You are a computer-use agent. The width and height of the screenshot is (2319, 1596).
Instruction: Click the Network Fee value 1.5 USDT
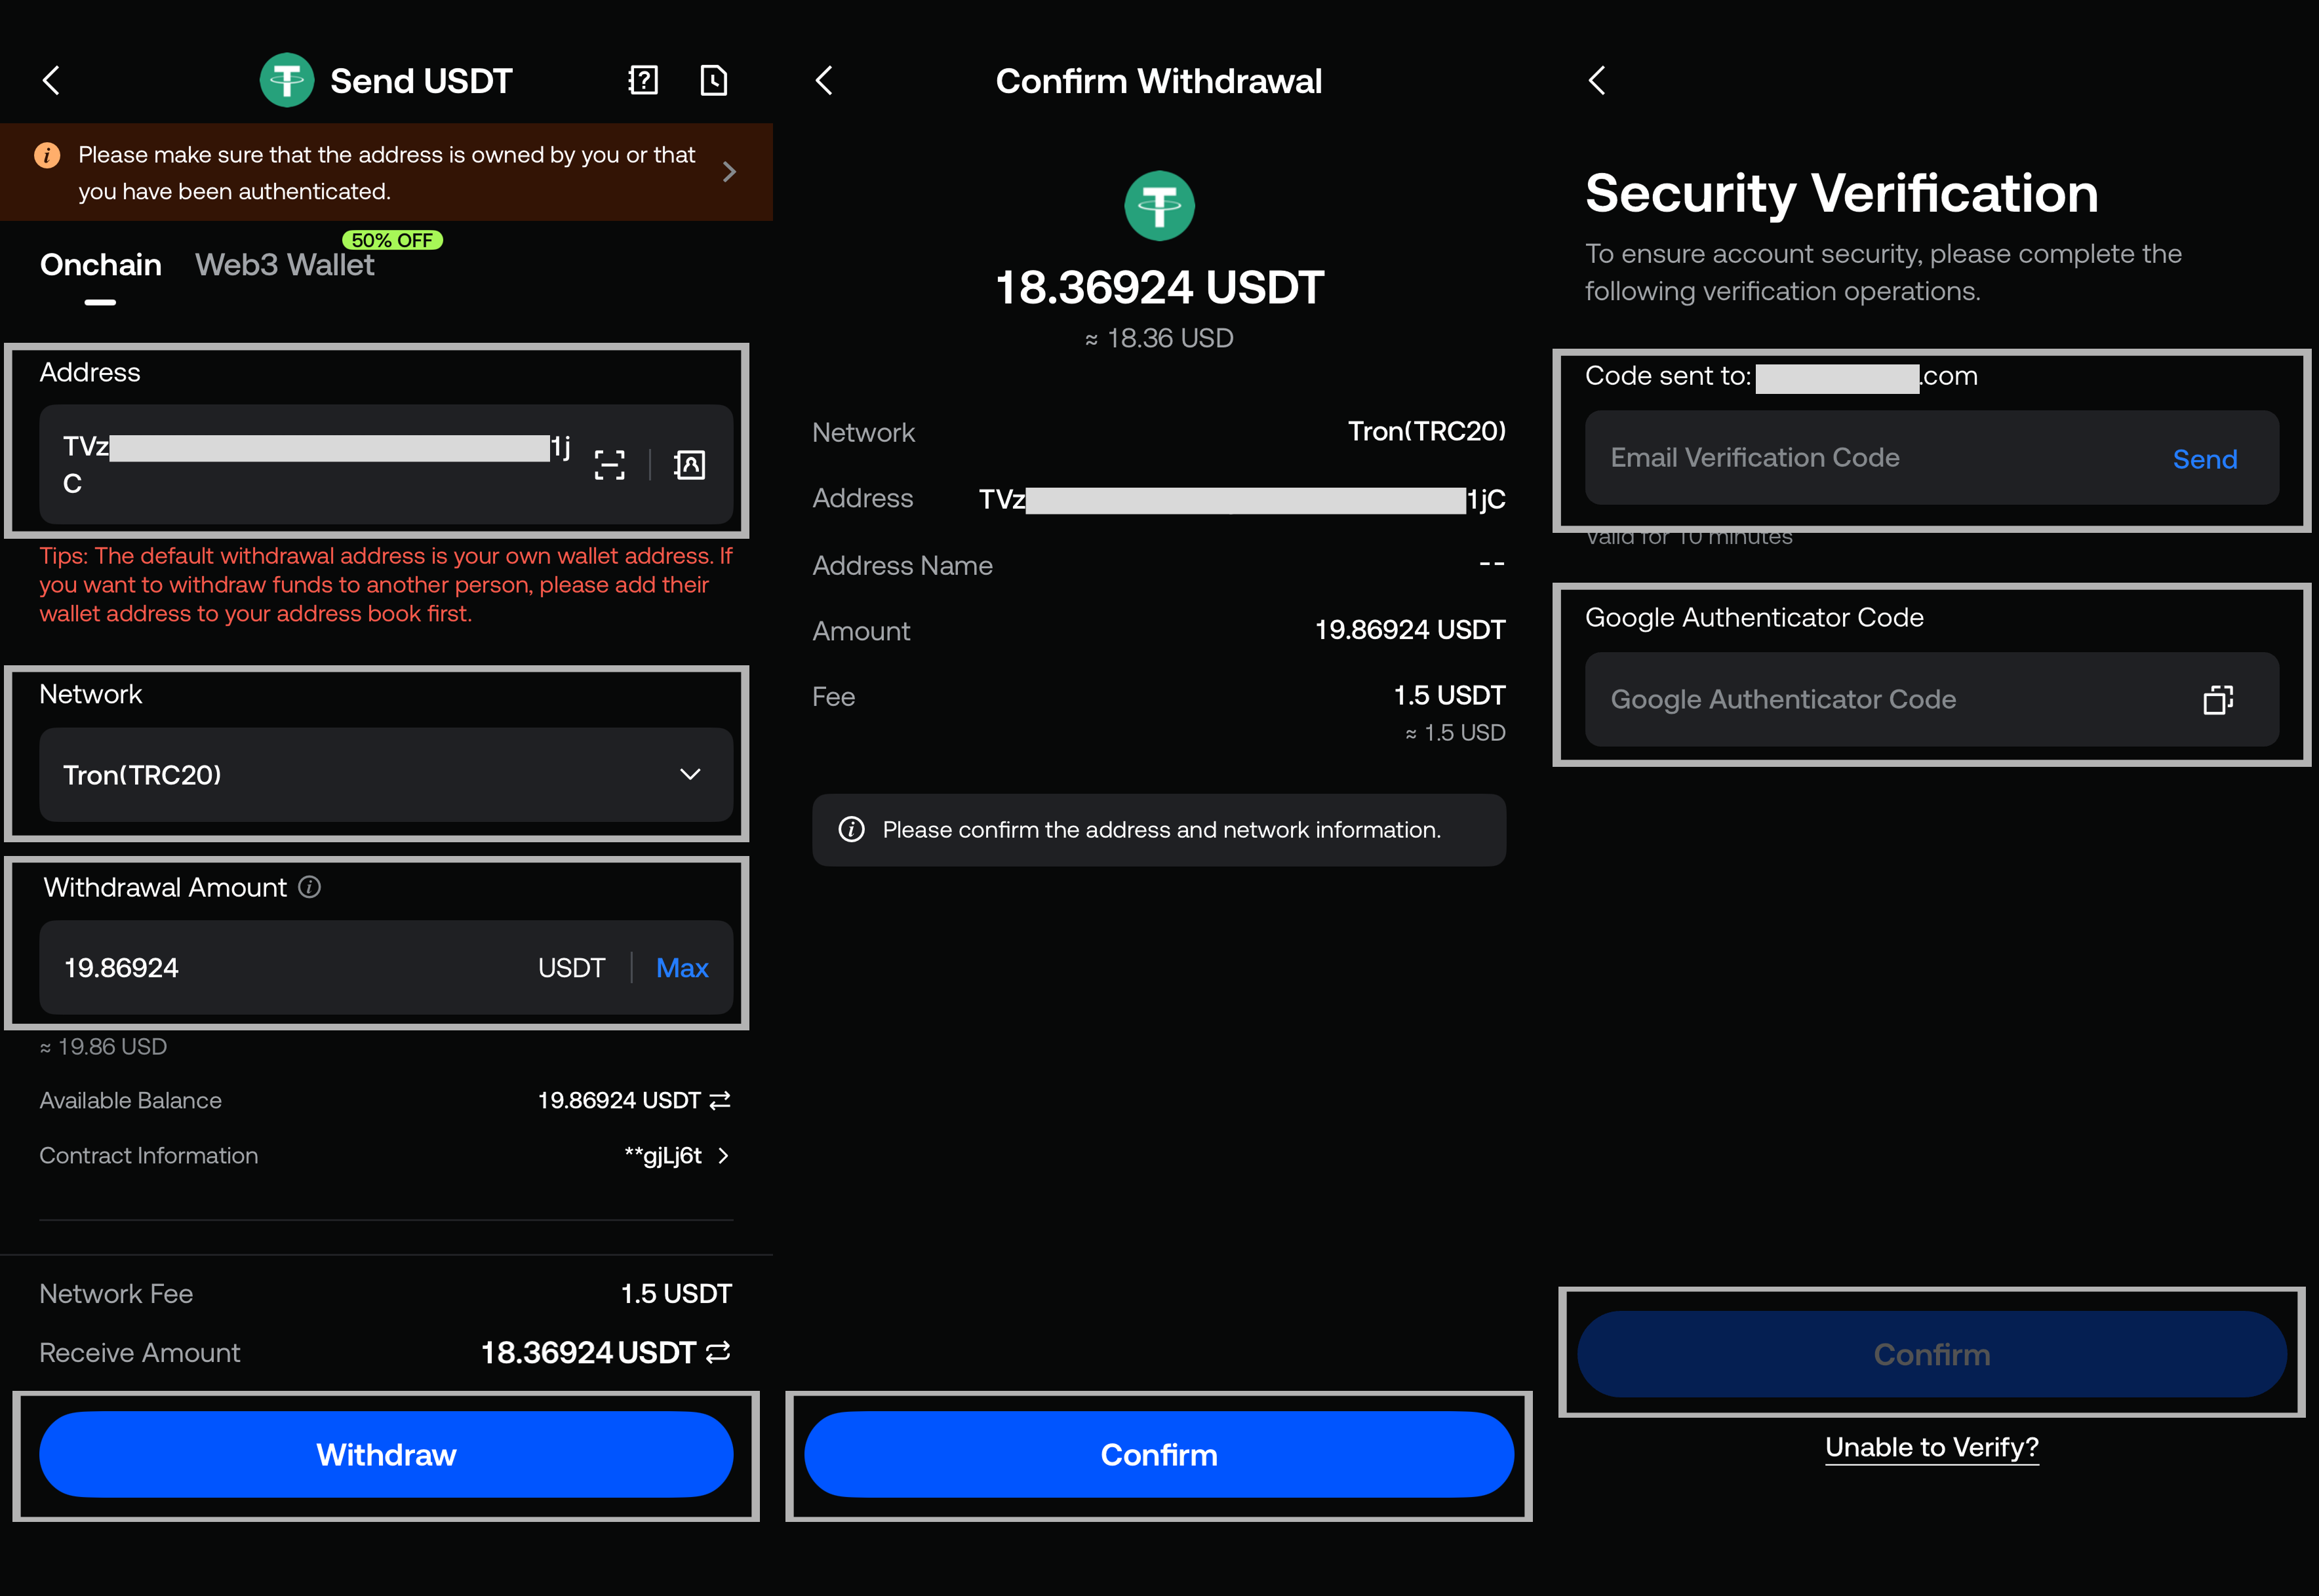677,1294
